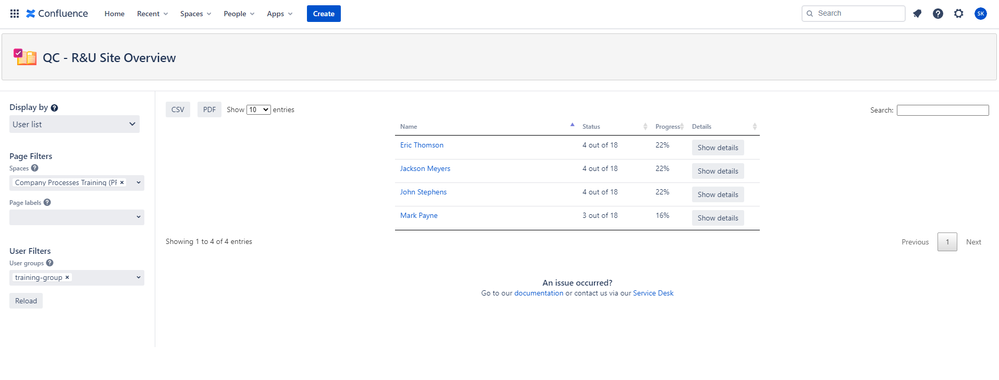This screenshot has height=380, width=999.
Task: Click the Confluence logo
Action: 57,13
